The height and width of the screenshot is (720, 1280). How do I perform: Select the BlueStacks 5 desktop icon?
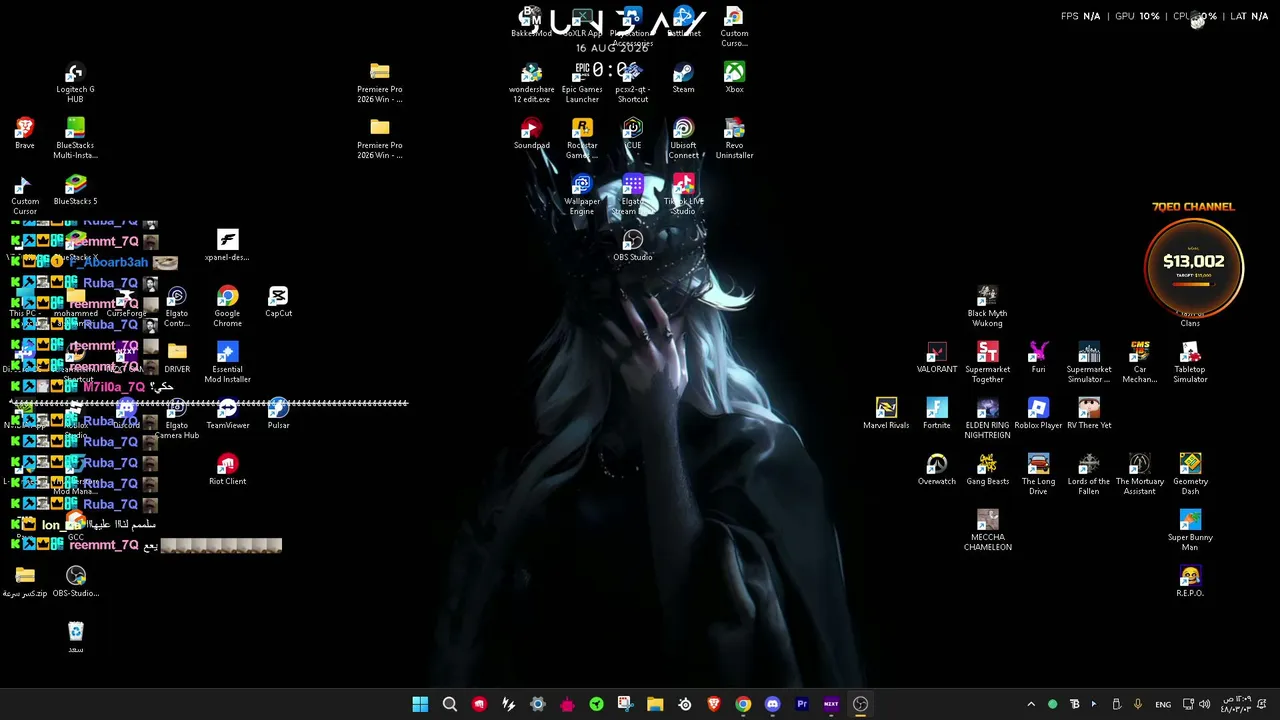click(x=75, y=190)
